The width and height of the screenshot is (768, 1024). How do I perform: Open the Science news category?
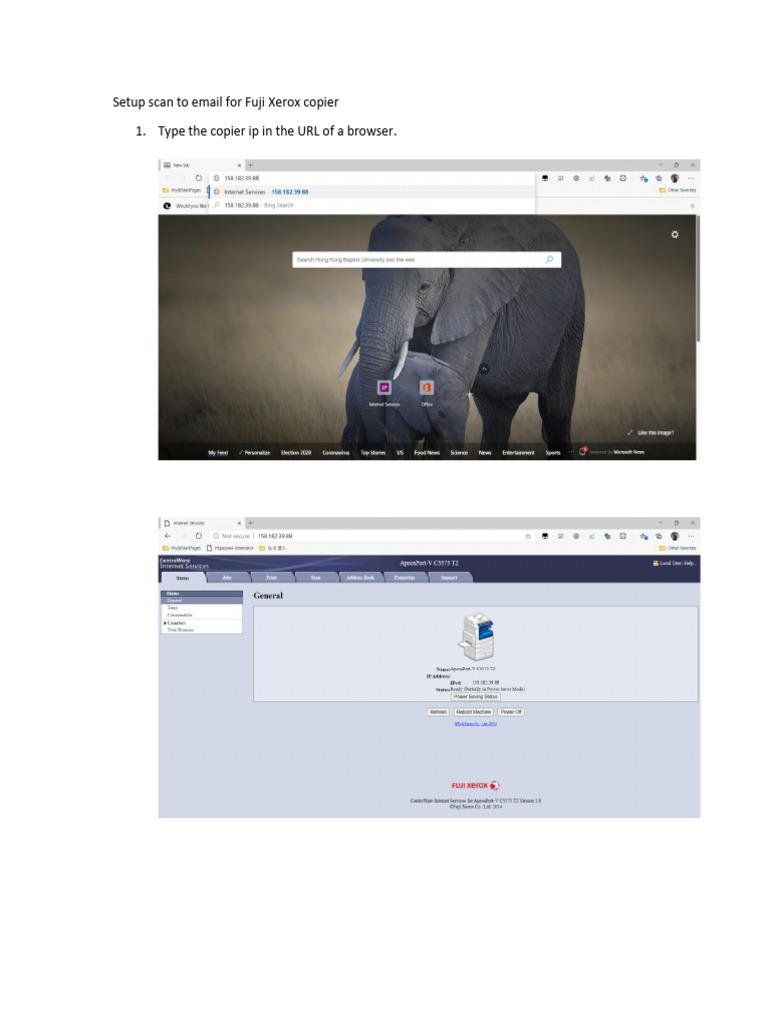click(x=459, y=453)
